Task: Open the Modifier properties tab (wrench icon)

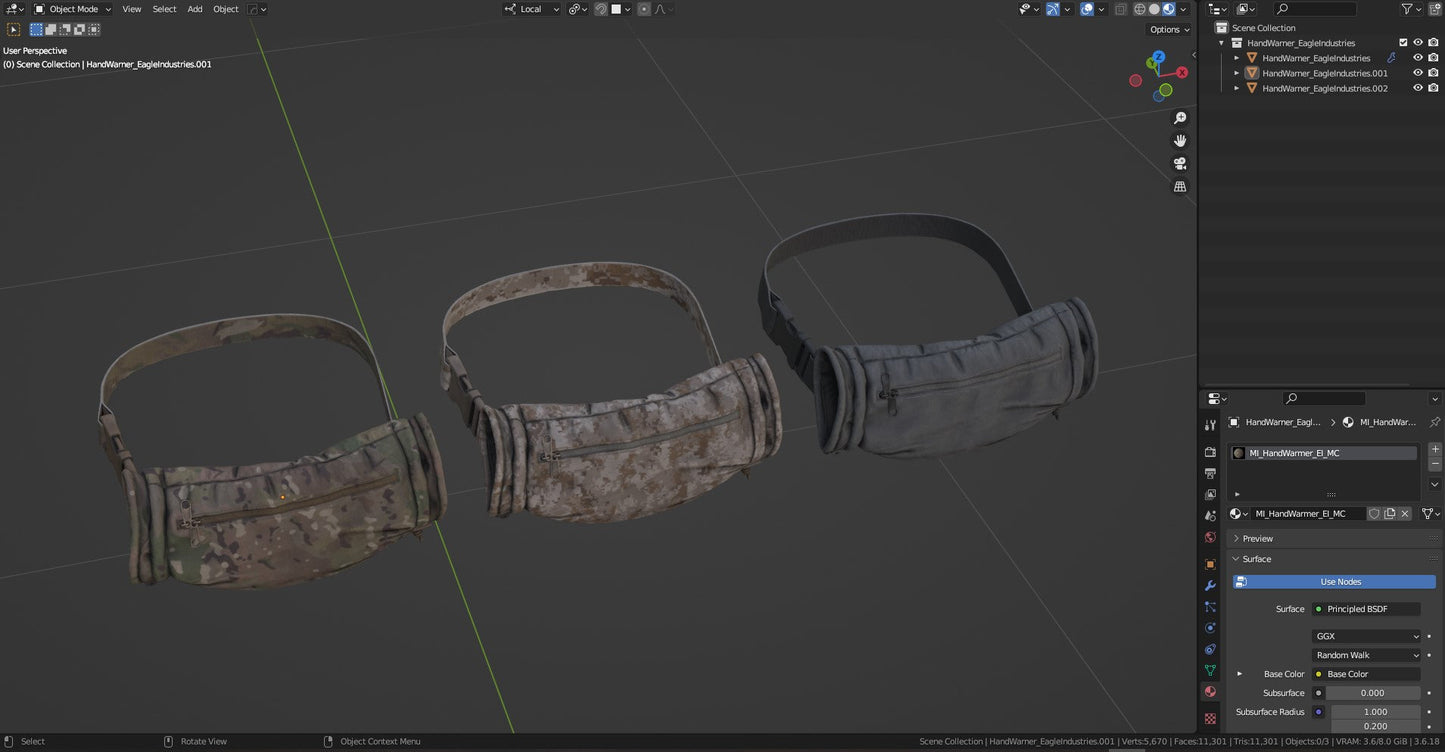Action: pyautogui.click(x=1210, y=585)
